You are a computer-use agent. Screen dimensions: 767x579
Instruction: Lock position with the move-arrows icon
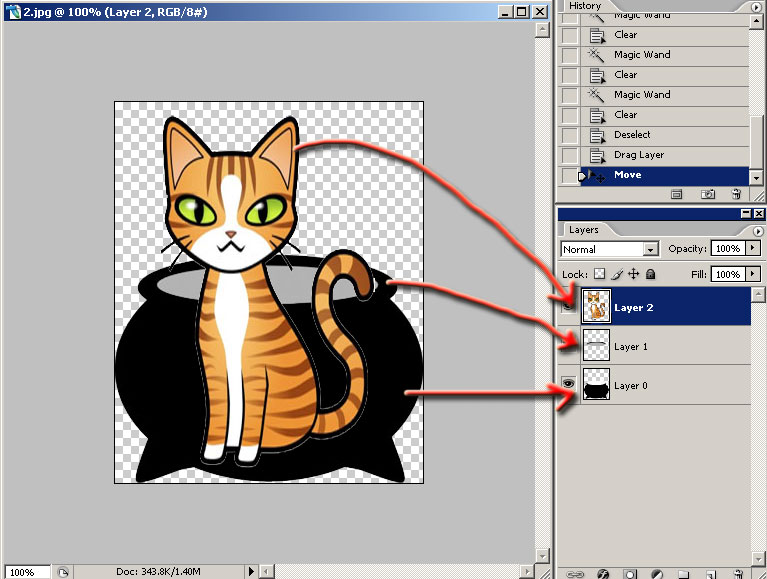[x=633, y=274]
